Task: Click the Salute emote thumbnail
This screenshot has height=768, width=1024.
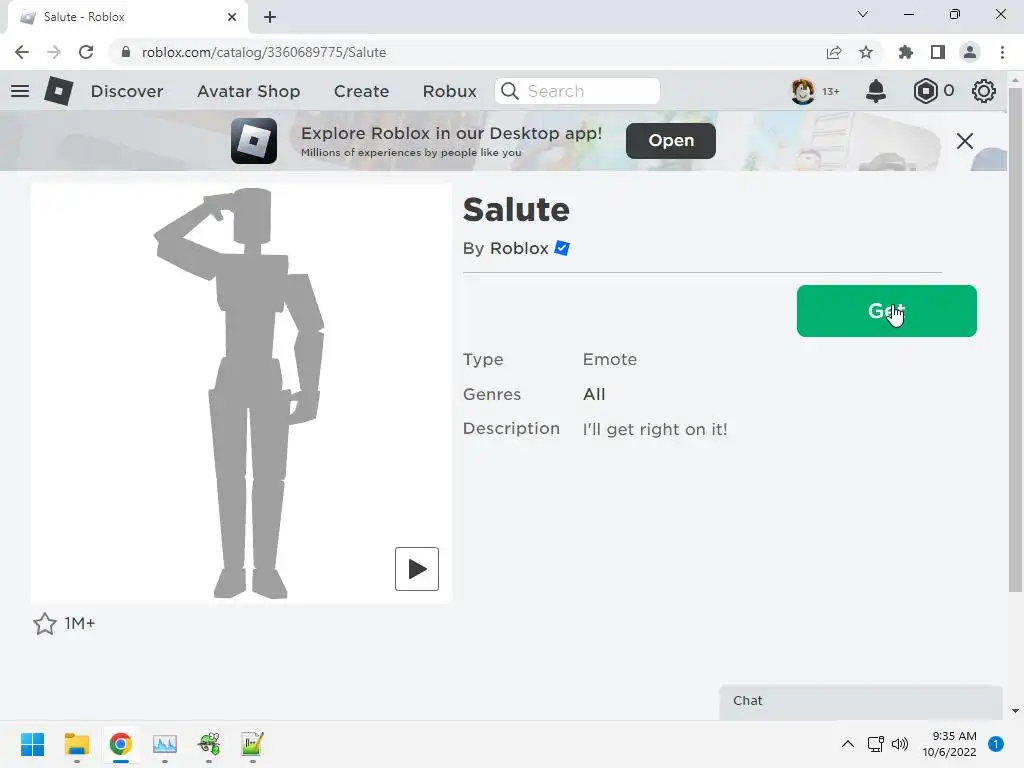Action: (x=241, y=393)
